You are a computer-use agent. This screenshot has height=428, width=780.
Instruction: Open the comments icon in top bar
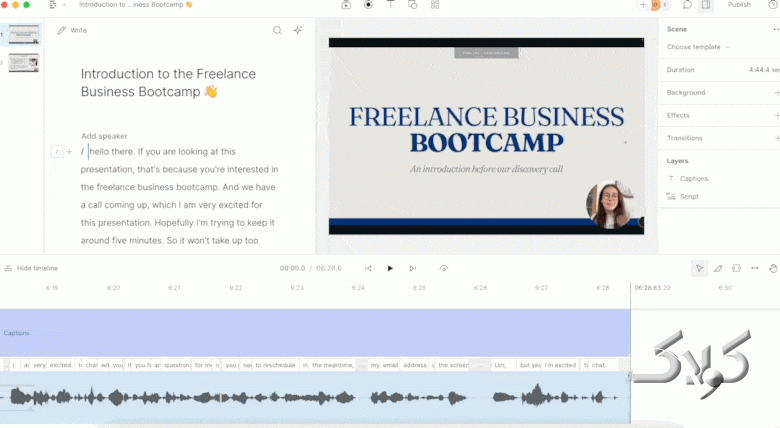click(687, 5)
